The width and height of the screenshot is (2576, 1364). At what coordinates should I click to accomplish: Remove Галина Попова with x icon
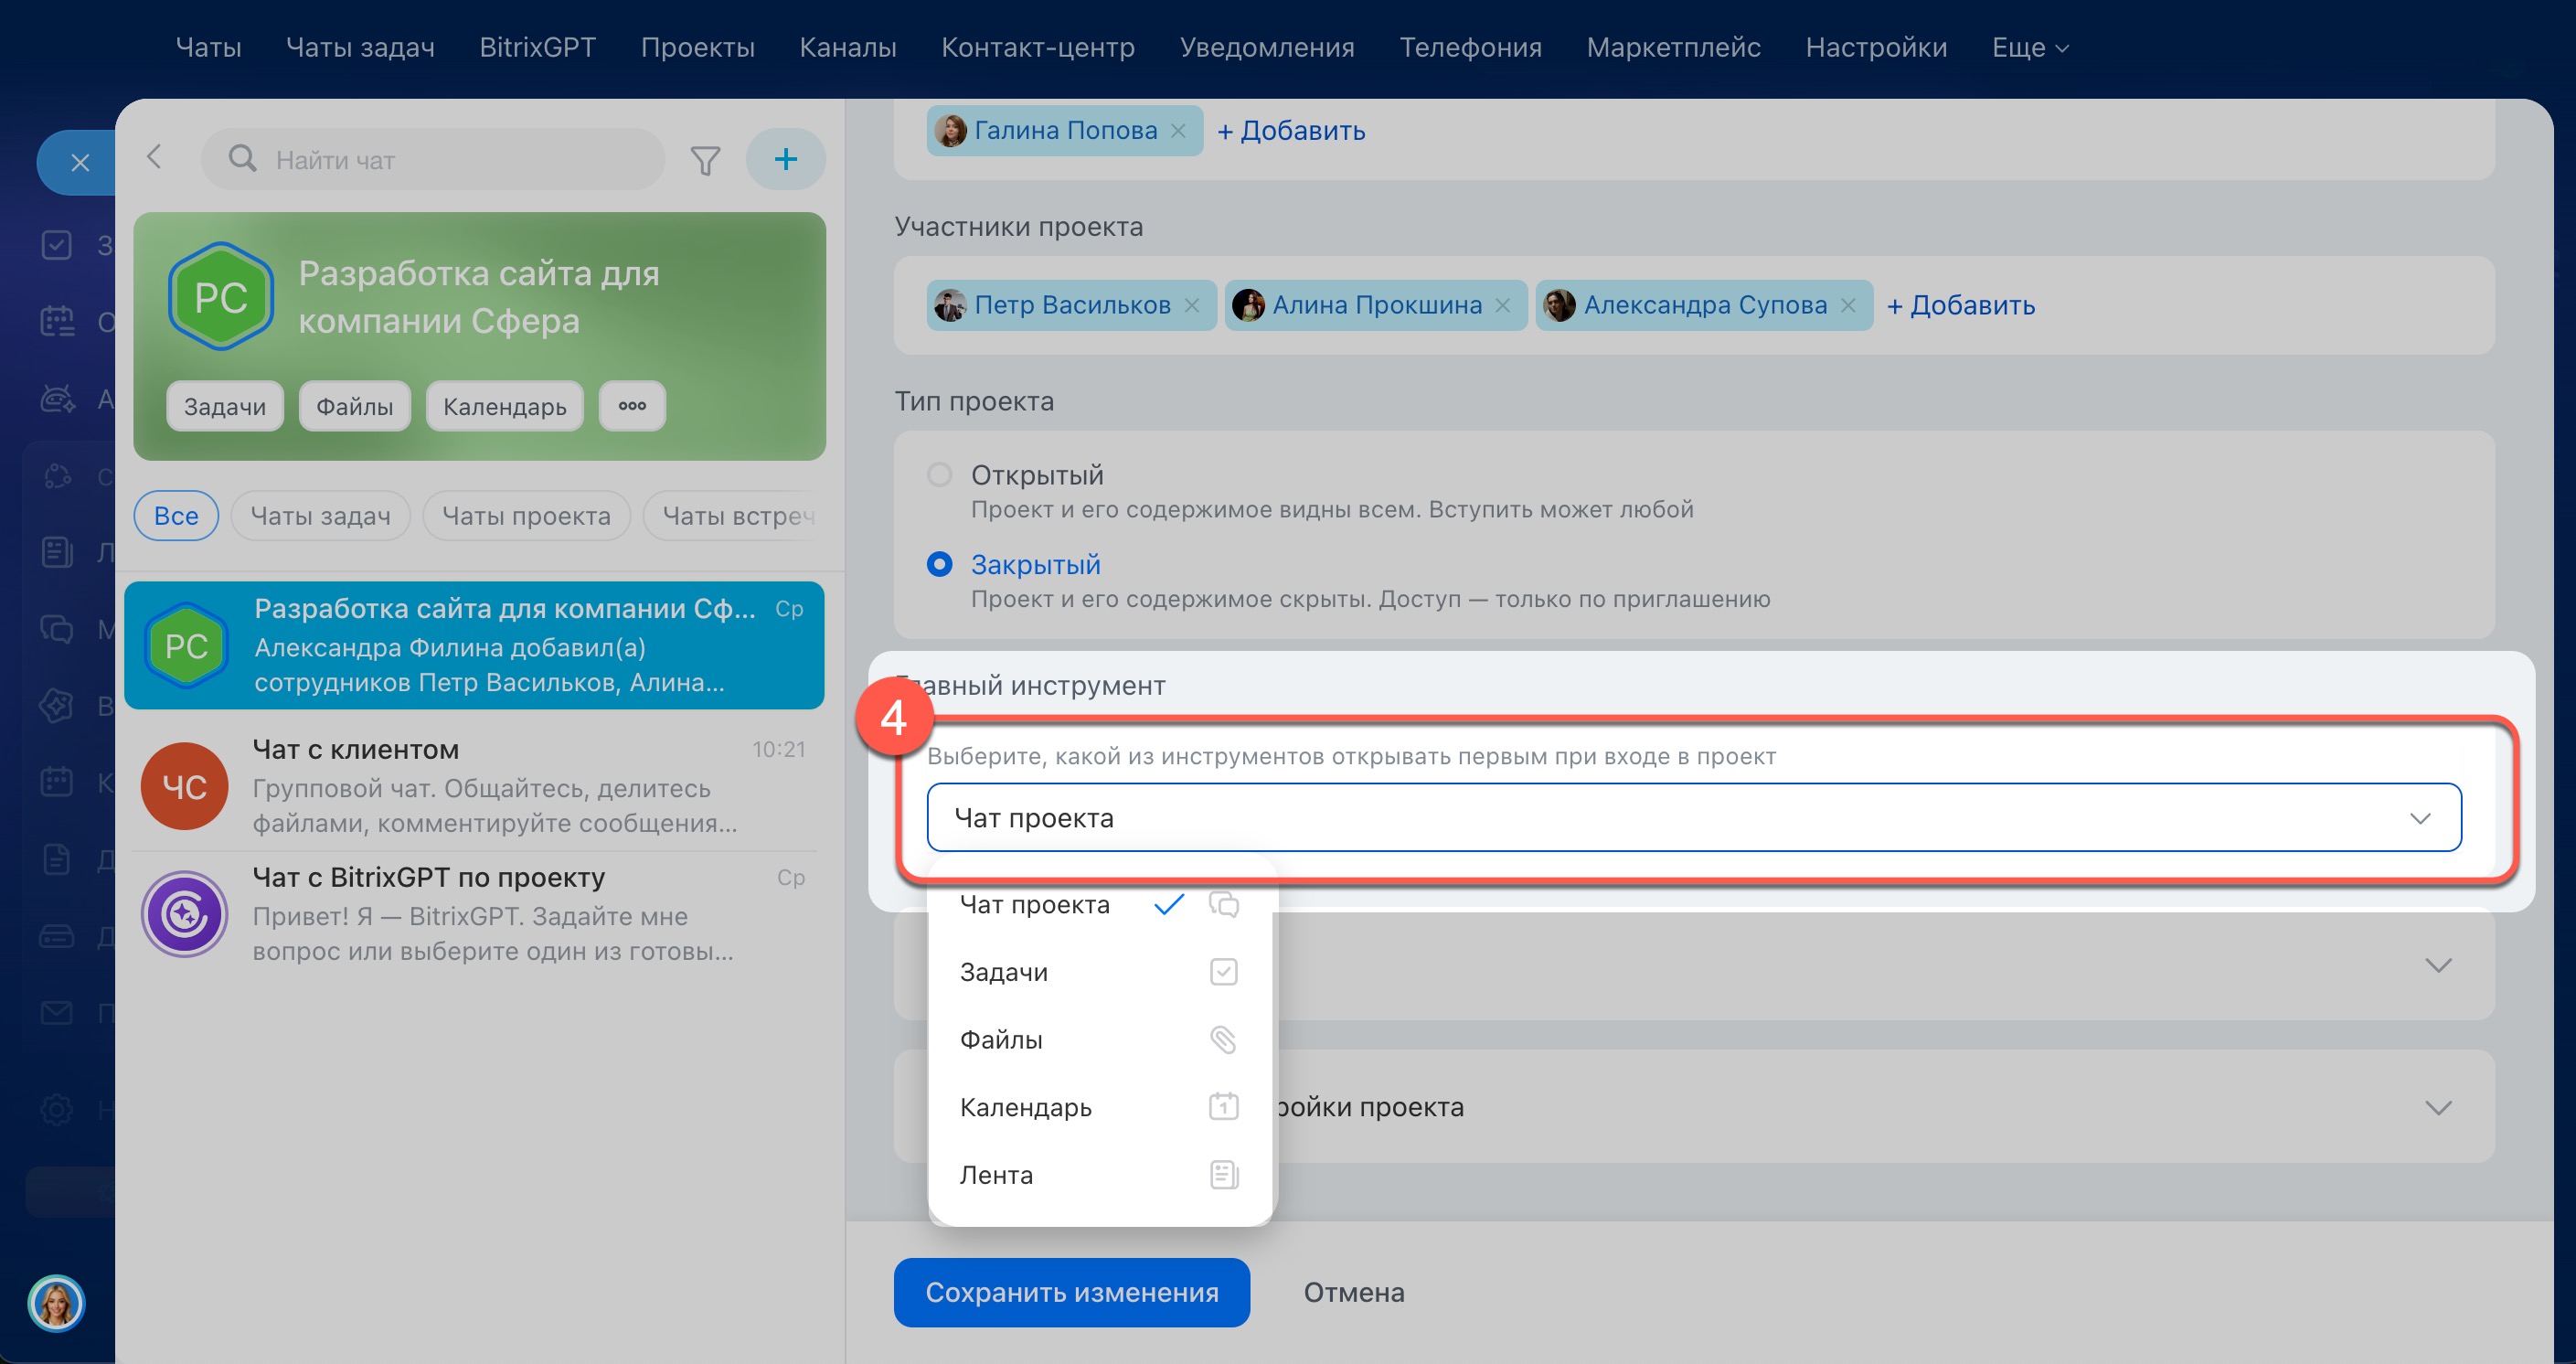pos(1178,131)
